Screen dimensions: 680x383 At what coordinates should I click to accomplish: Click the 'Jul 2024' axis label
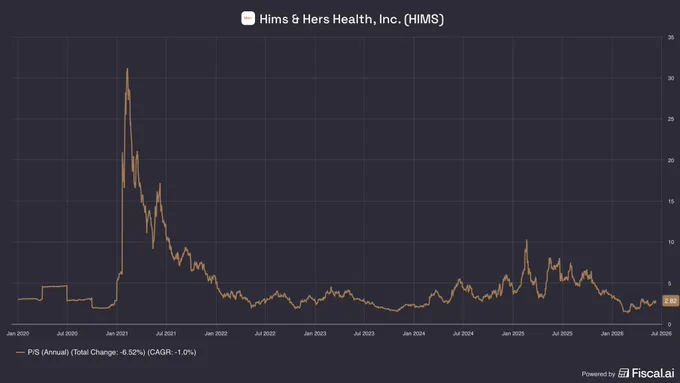tap(463, 334)
